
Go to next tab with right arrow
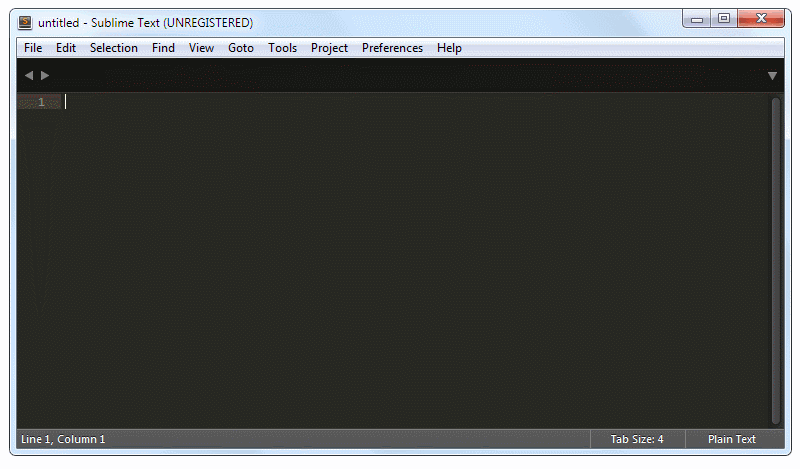45,76
